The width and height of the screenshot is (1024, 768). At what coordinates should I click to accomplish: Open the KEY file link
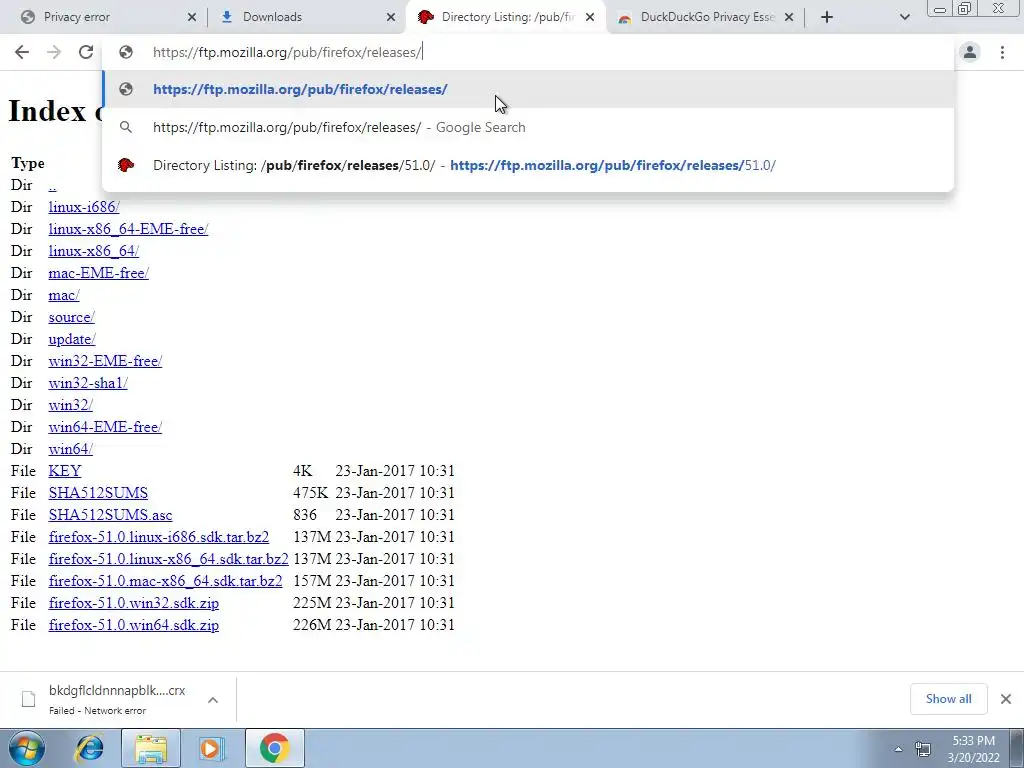coord(65,471)
